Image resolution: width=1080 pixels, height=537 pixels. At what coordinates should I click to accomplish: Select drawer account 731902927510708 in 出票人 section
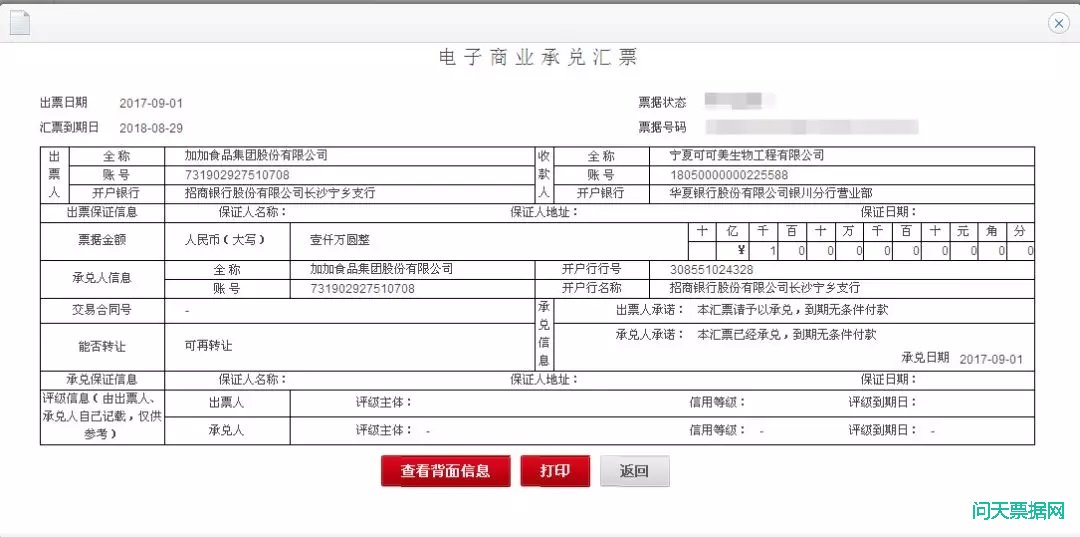click(x=237, y=175)
